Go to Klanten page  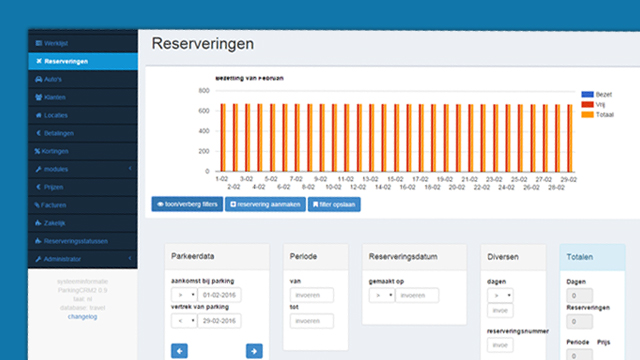pos(83,97)
